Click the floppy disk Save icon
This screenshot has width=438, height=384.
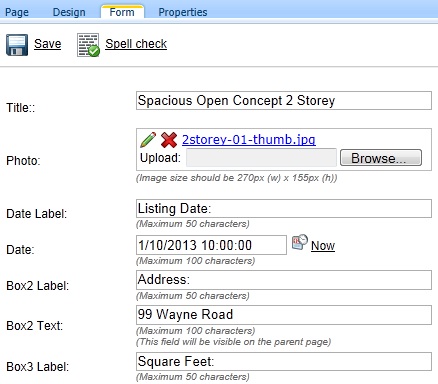[x=17, y=45]
